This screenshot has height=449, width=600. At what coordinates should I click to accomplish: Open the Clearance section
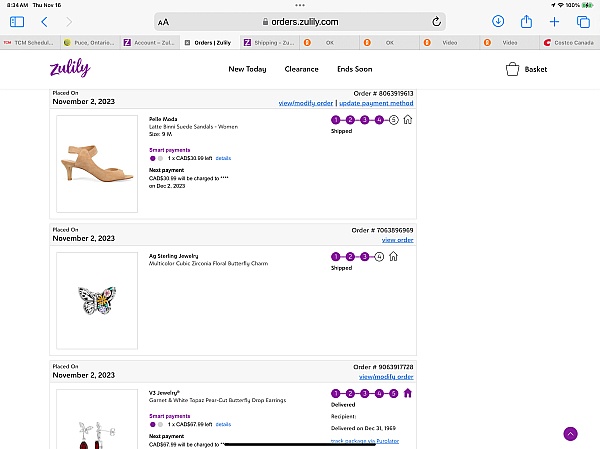[302, 69]
